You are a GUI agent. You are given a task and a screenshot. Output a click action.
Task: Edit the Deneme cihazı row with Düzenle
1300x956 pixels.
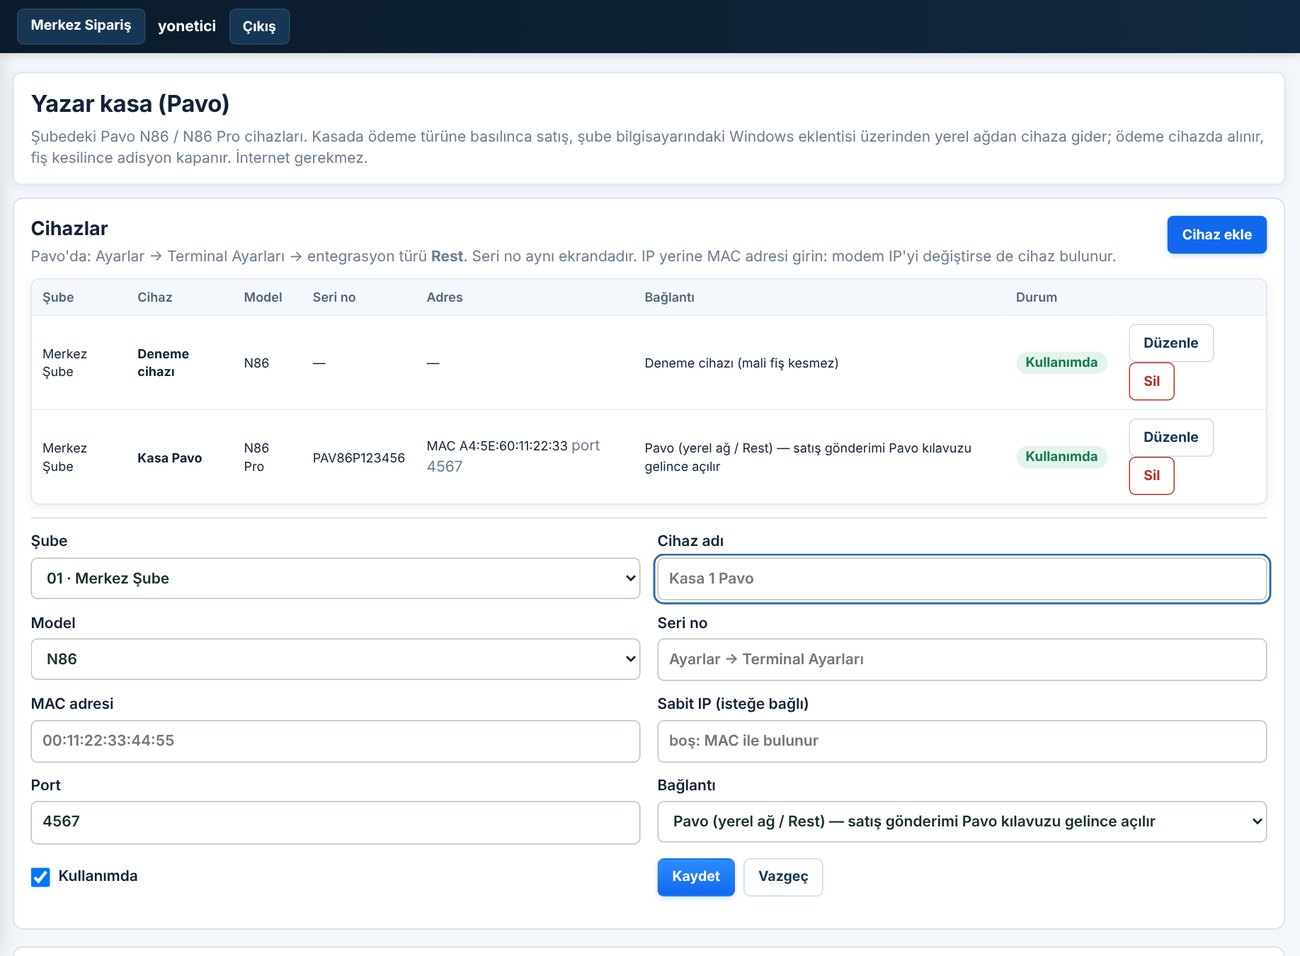[x=1170, y=343]
